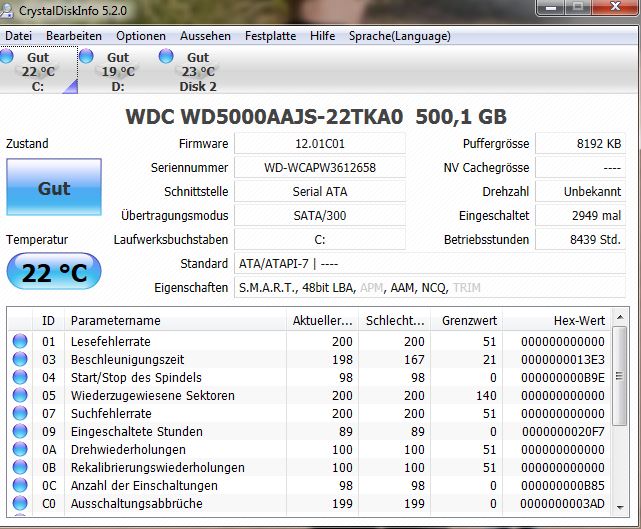Sort by the Parametername column header

pos(175,321)
